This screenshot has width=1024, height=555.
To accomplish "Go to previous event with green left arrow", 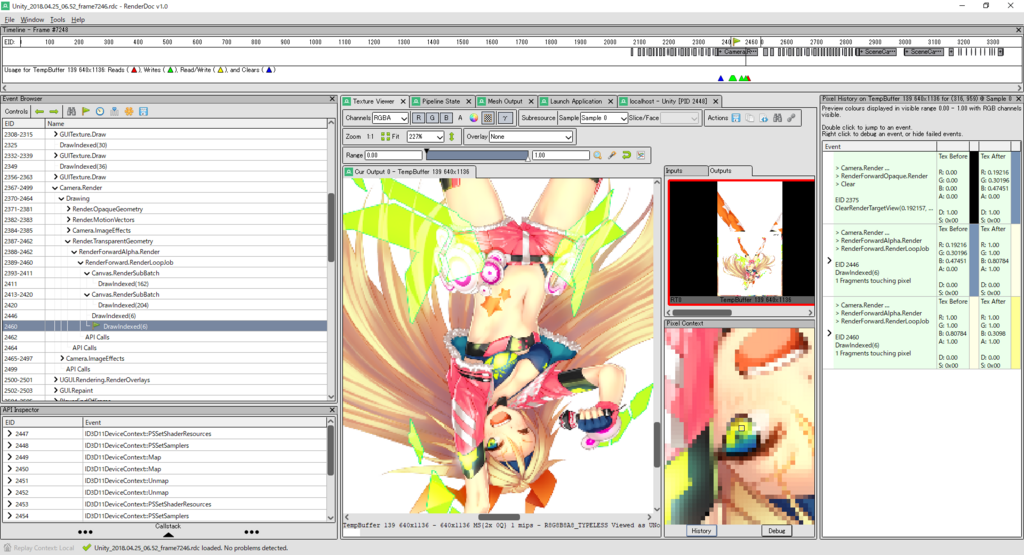I will 39,112.
